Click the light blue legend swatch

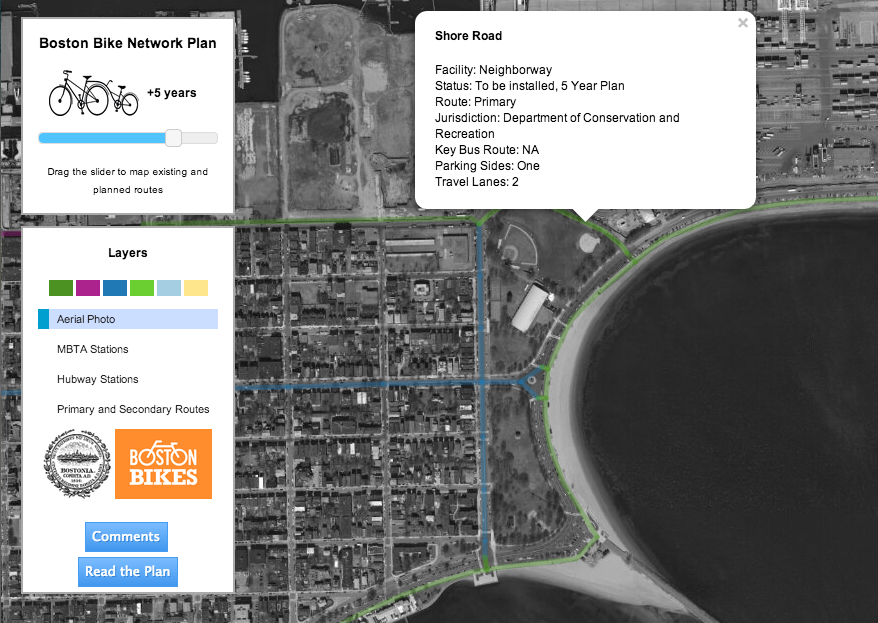tap(169, 288)
